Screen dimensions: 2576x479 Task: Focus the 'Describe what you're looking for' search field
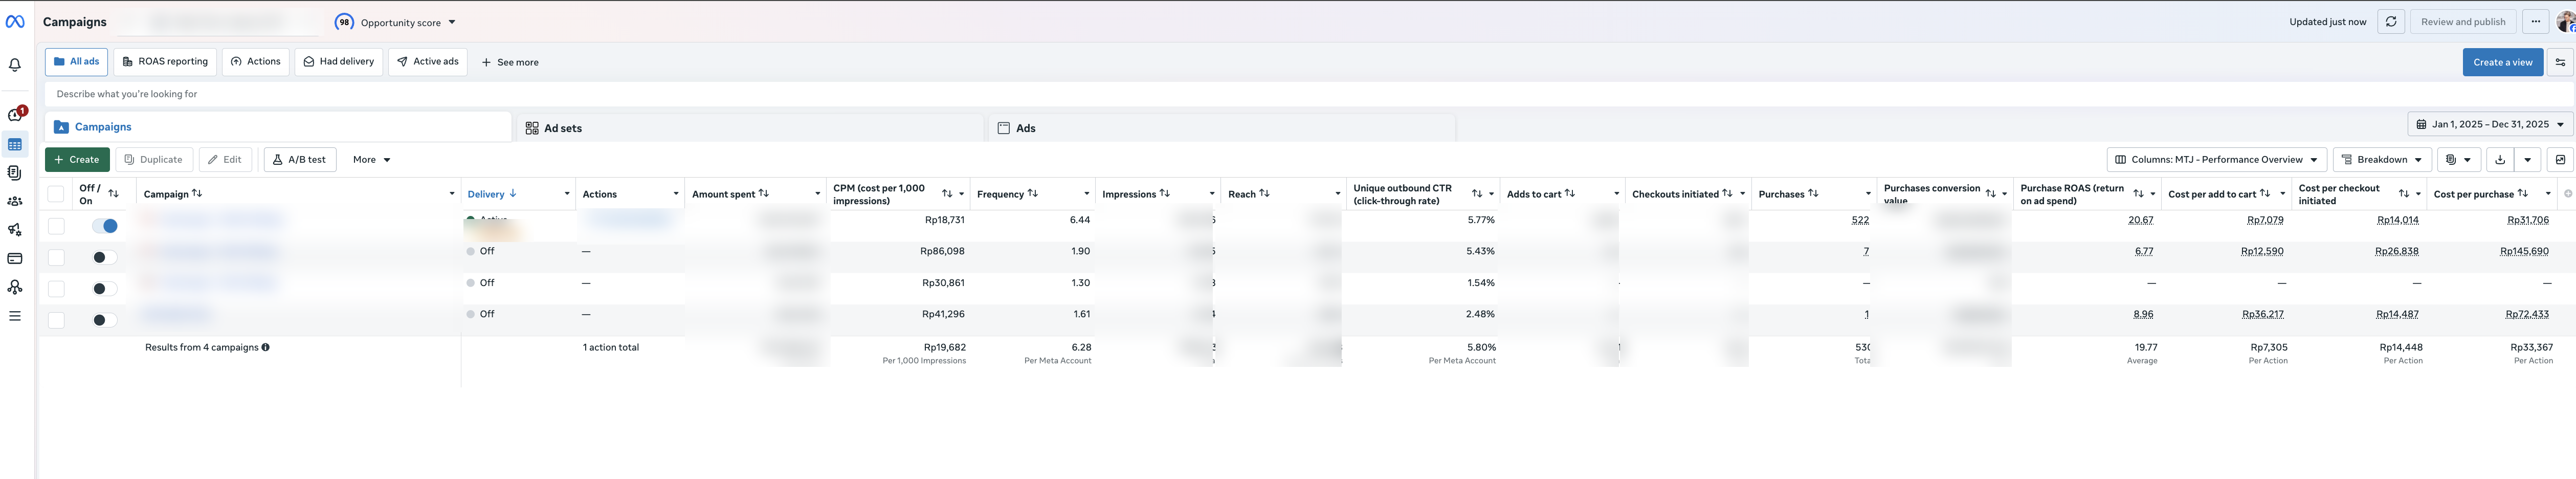[x=1308, y=94]
